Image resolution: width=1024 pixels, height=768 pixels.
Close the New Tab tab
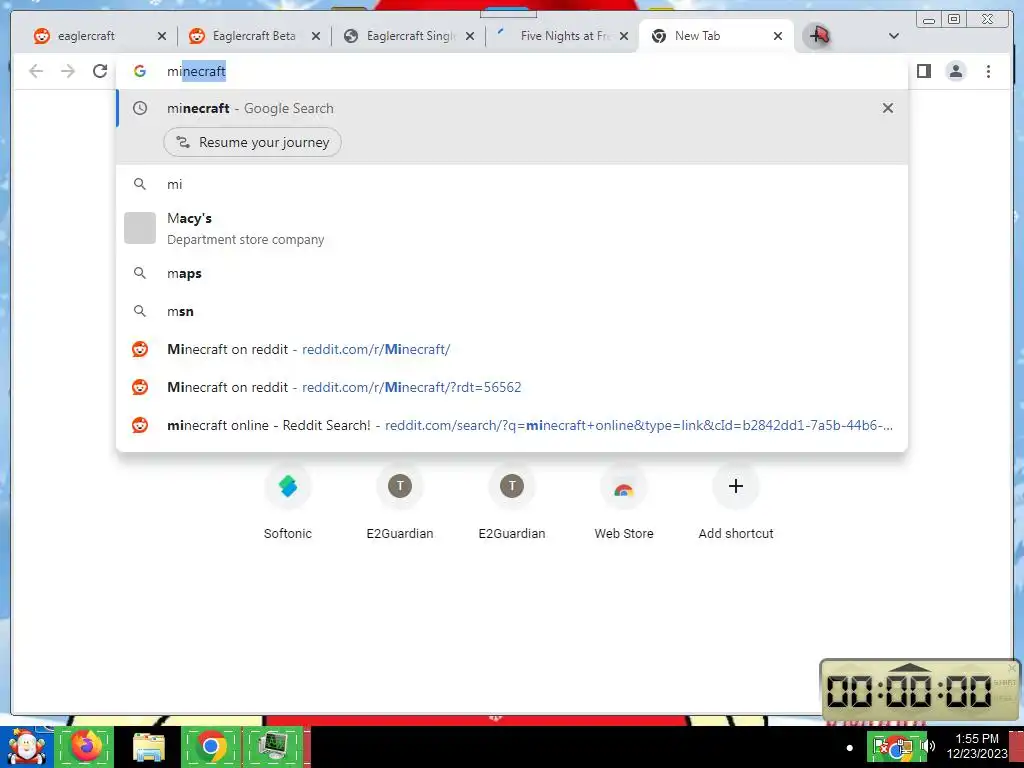(778, 36)
